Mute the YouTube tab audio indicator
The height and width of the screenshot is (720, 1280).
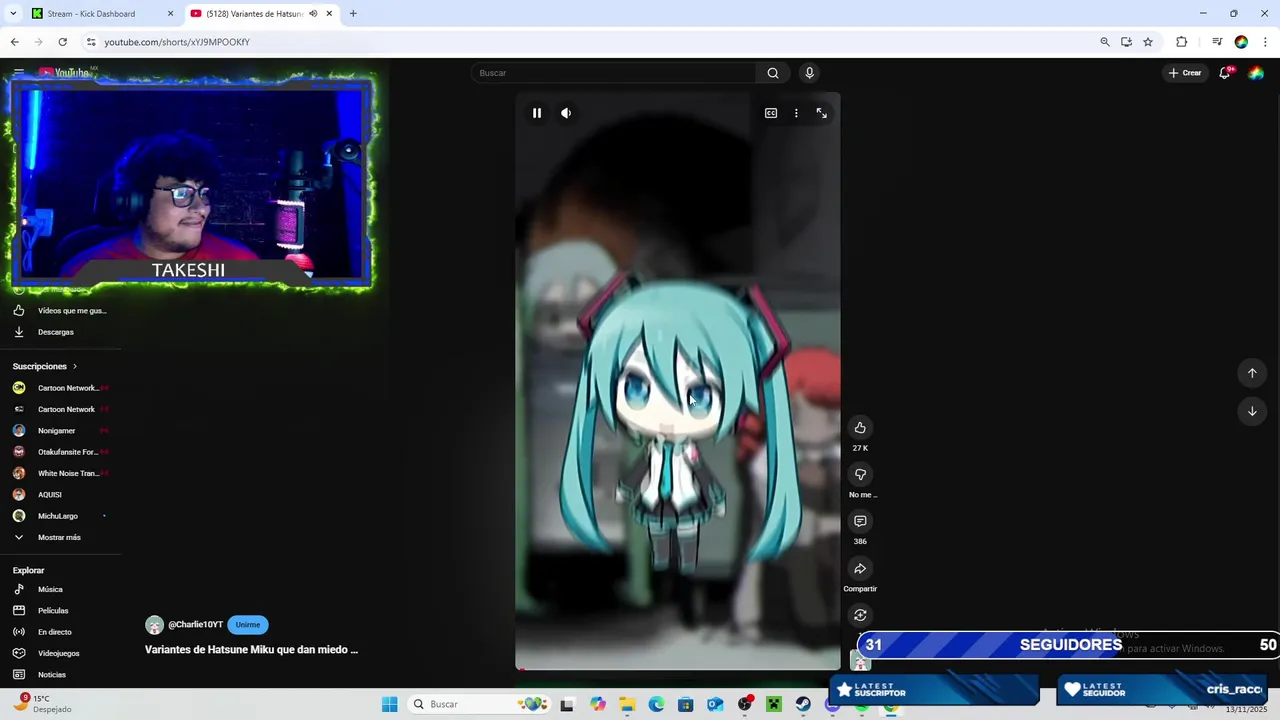[313, 14]
